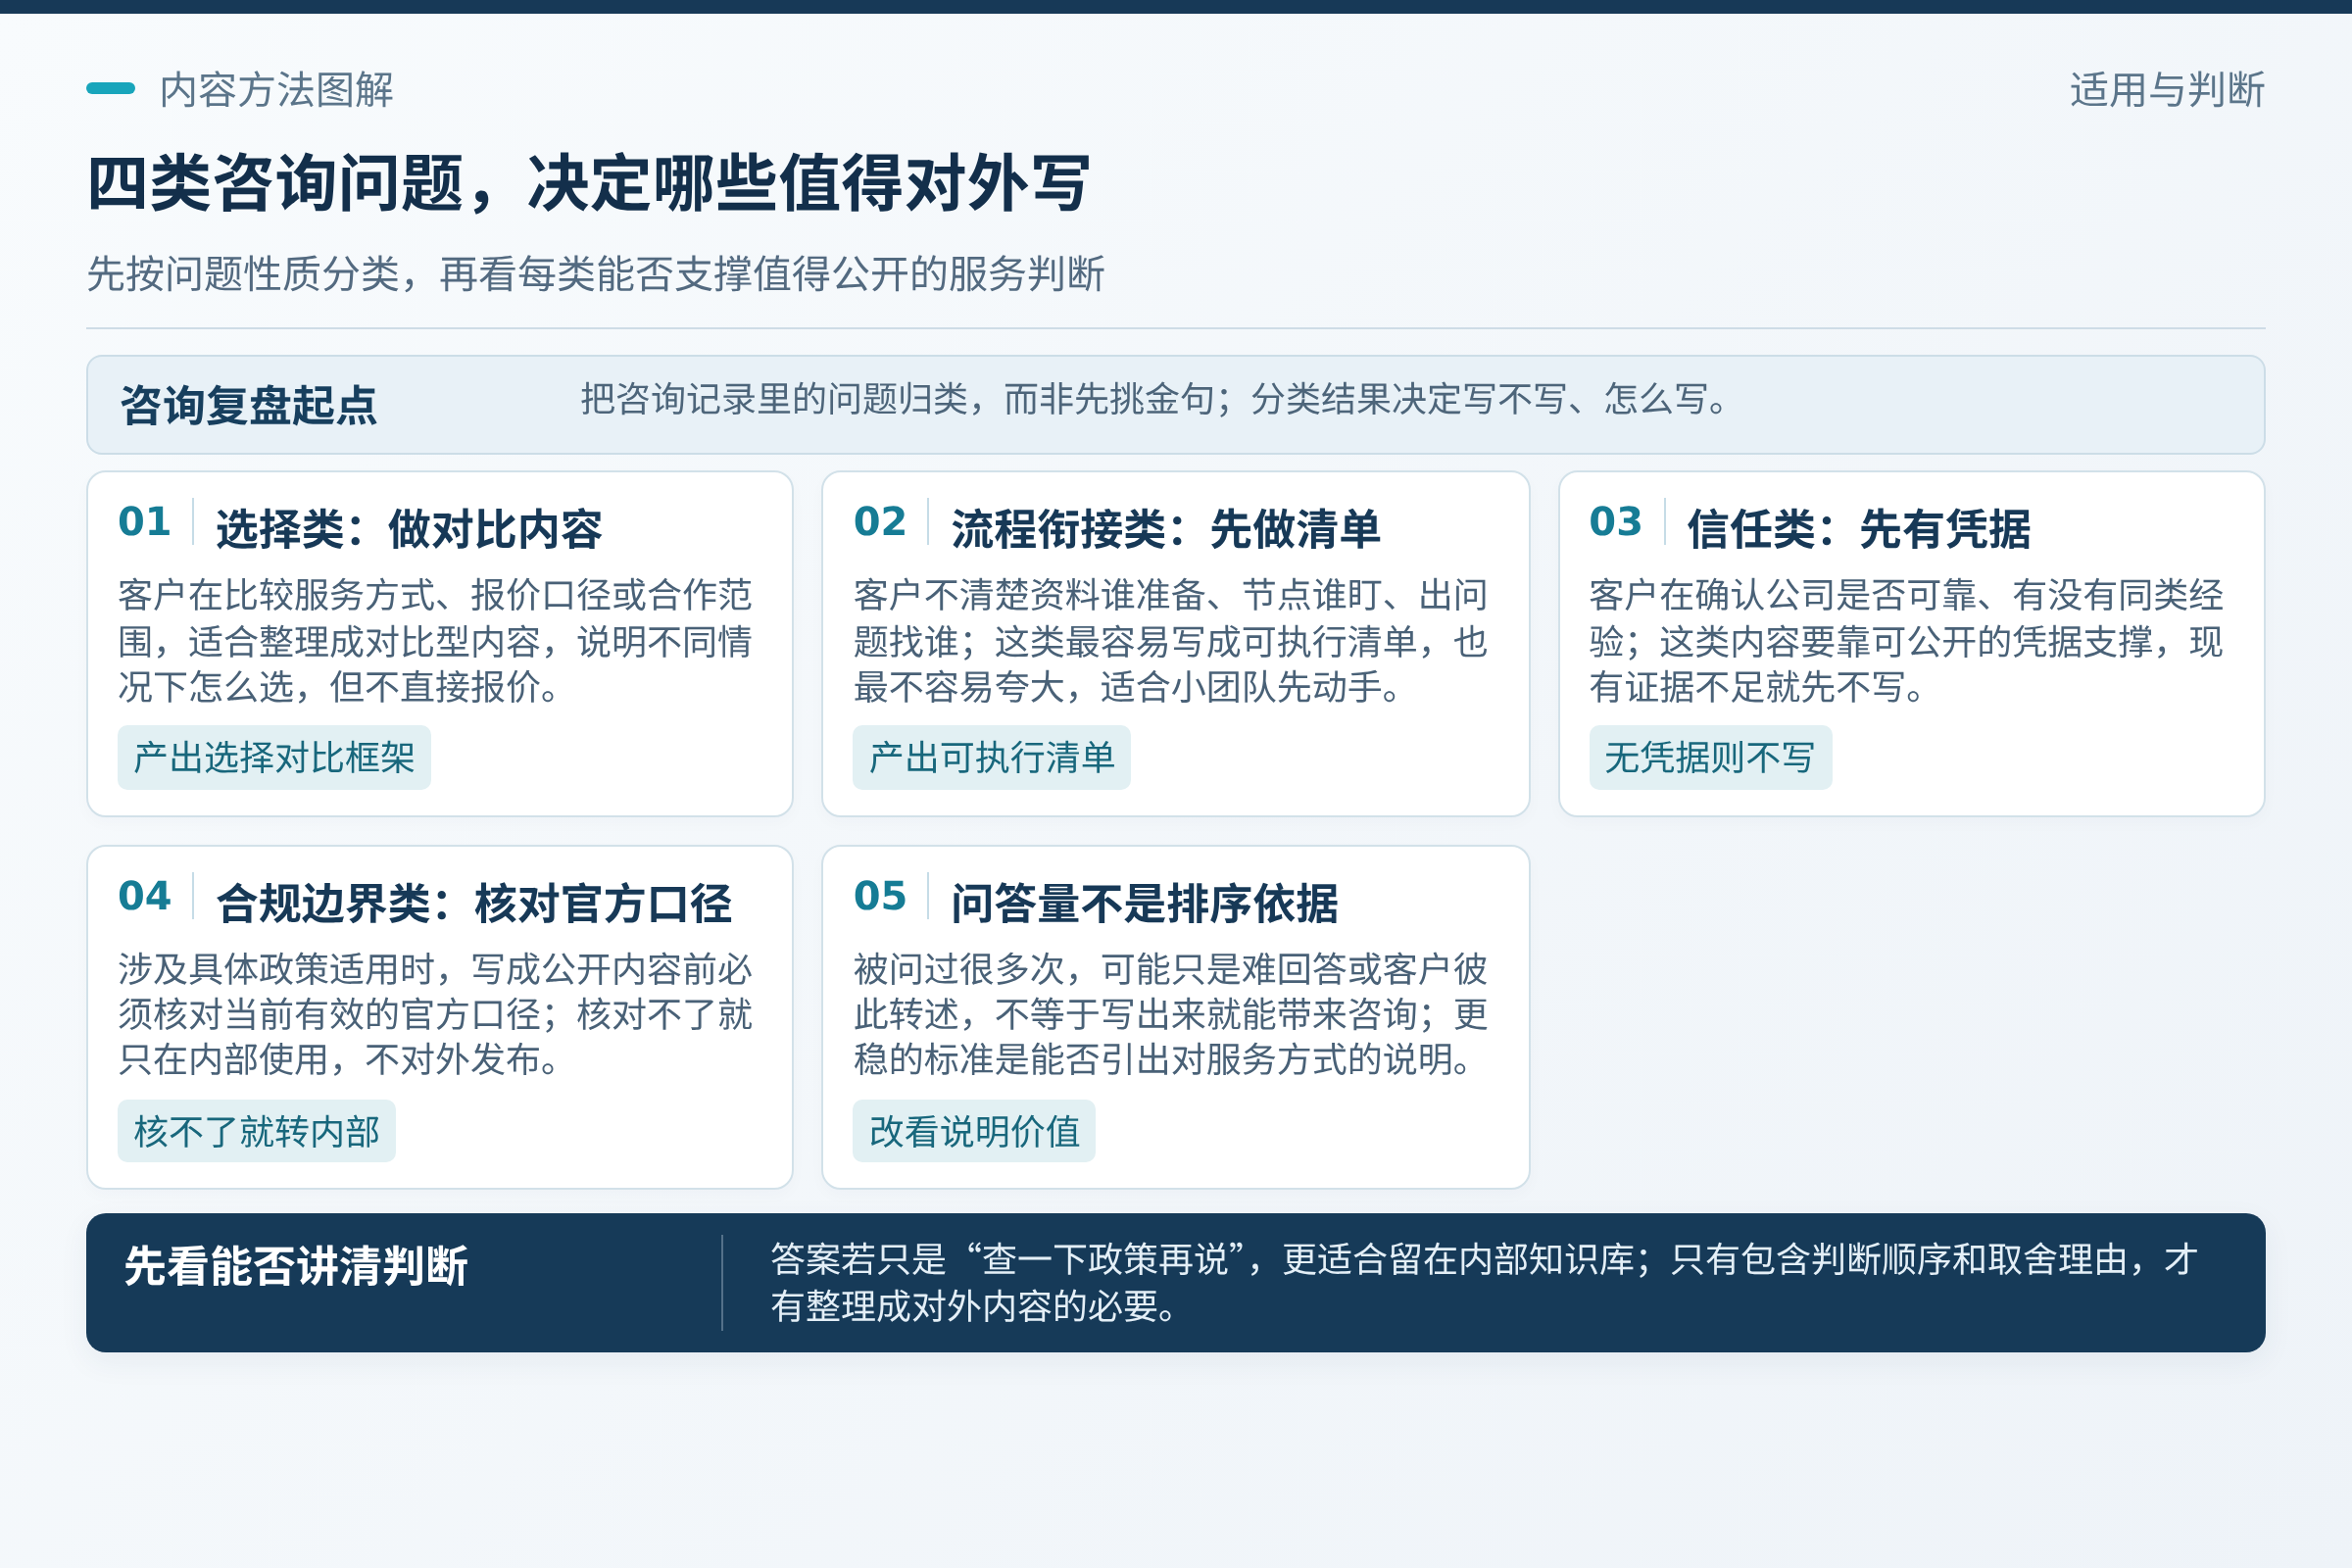
Task: Click the paragraph starting 涉及具体政策适用时
Action: pyautogui.click(x=435, y=1014)
